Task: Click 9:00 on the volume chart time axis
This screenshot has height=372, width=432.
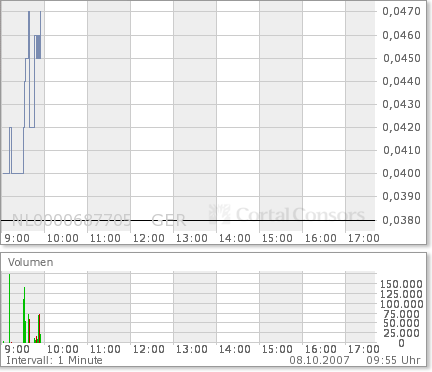Action: pyautogui.click(x=17, y=350)
